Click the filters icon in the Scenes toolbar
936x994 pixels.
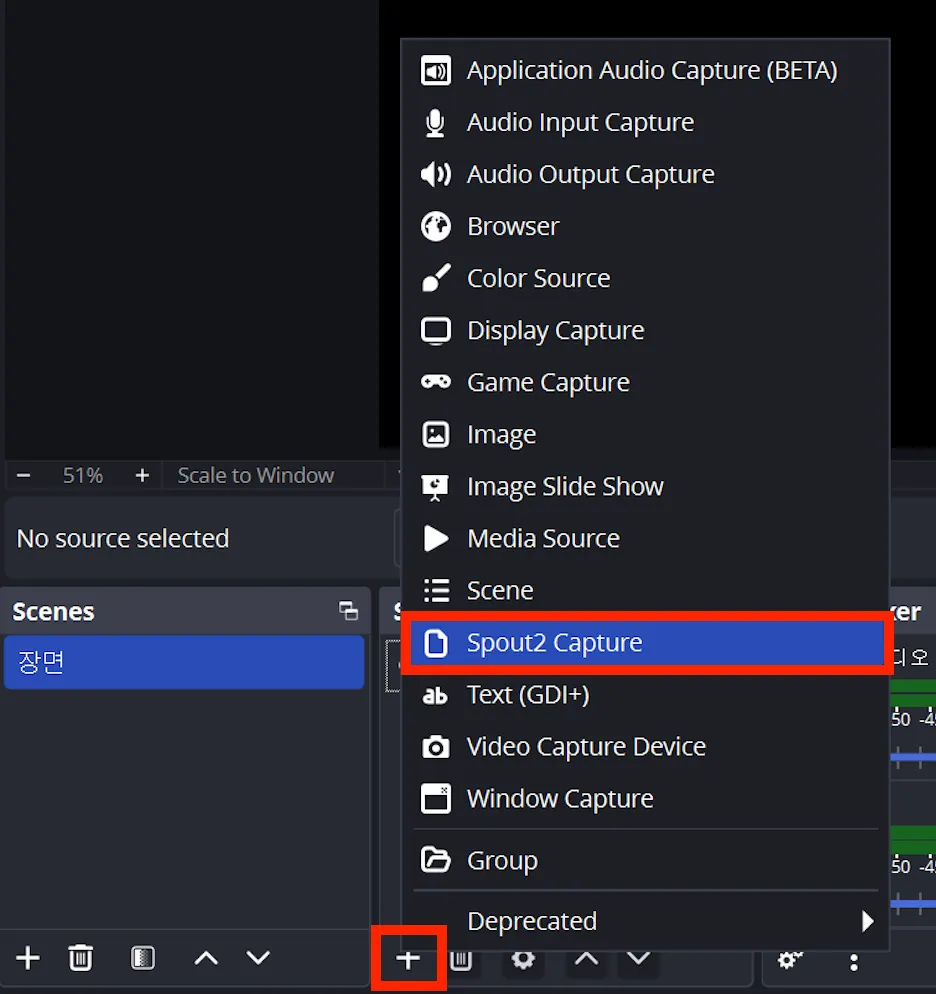[142, 958]
